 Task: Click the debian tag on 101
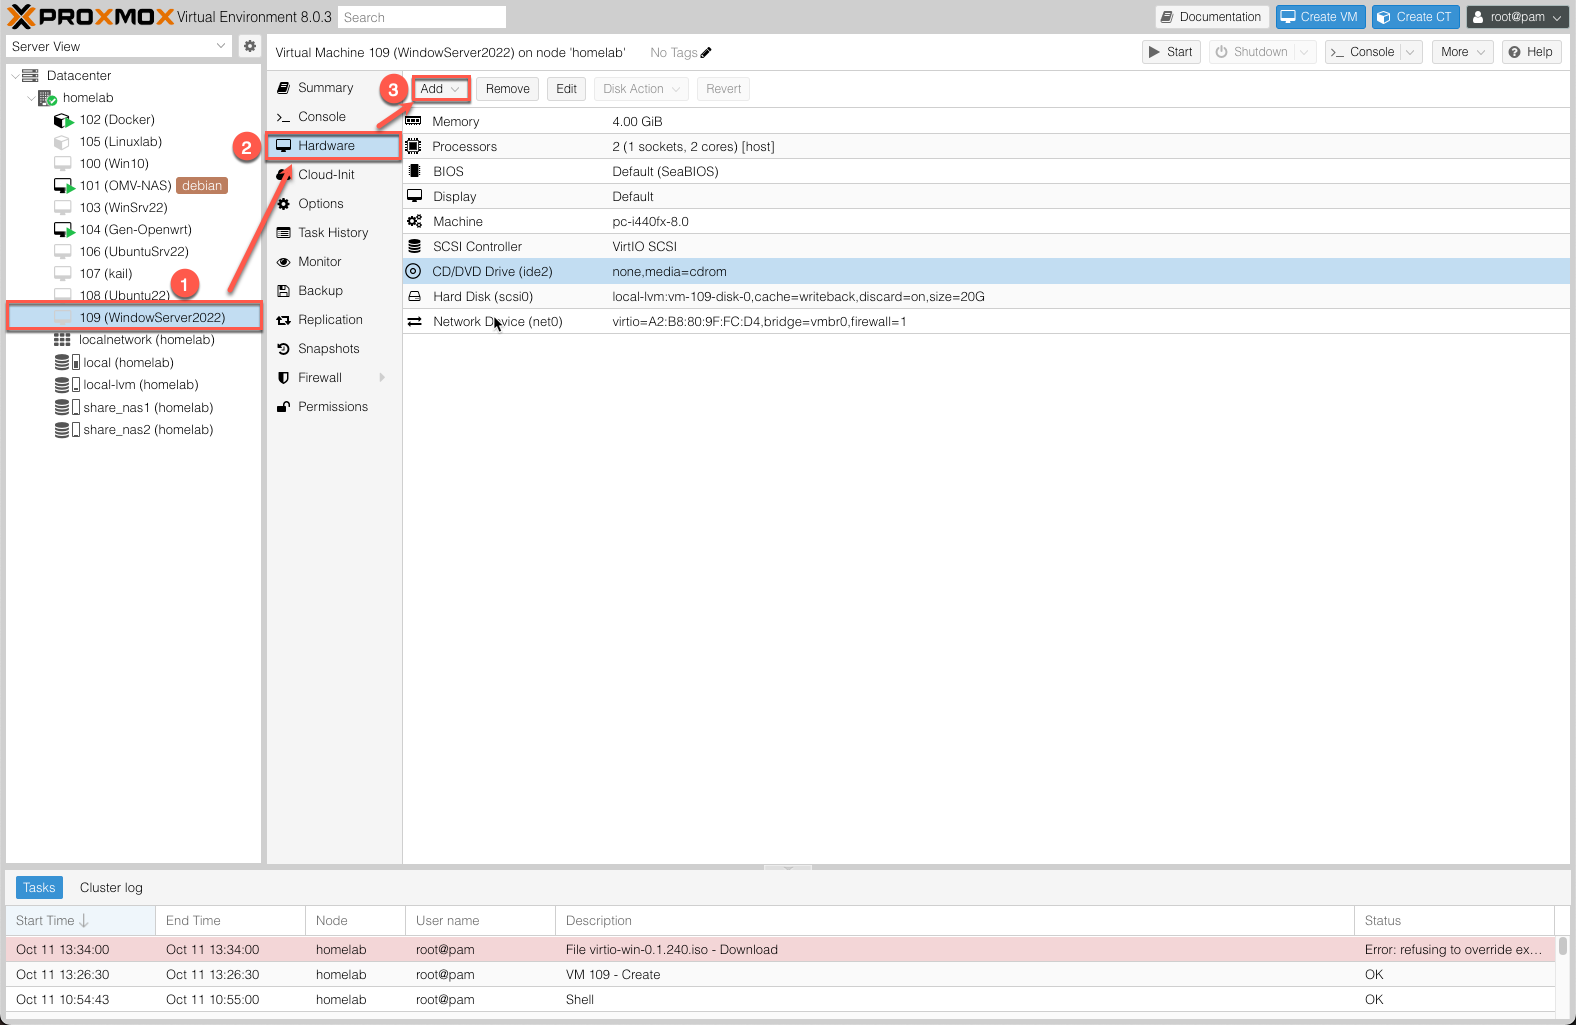[x=202, y=186]
